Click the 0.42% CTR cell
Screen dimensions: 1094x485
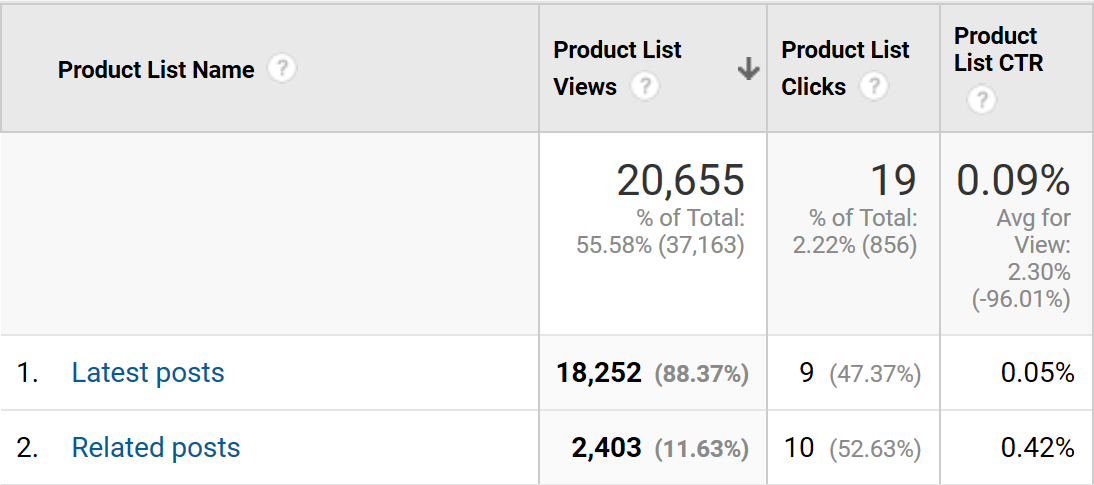pyautogui.click(x=1037, y=448)
